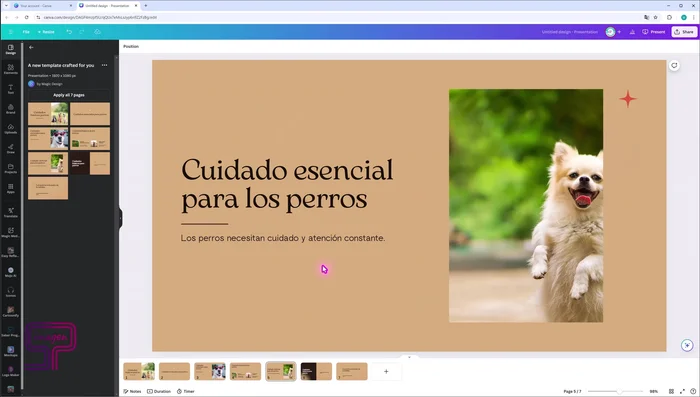This screenshot has width=700, height=397.
Task: Go back from the template panel
Action: coord(31,47)
